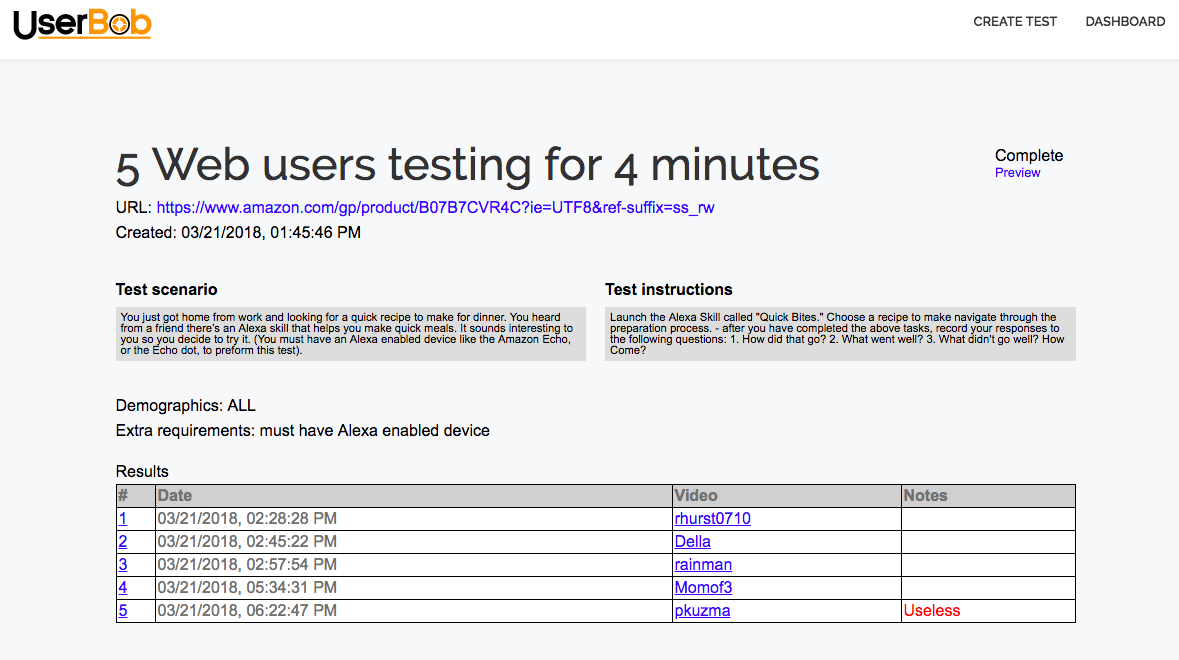Click the empty Notes cell for rhurst0710
The width and height of the screenshot is (1179, 660).
pos(987,519)
